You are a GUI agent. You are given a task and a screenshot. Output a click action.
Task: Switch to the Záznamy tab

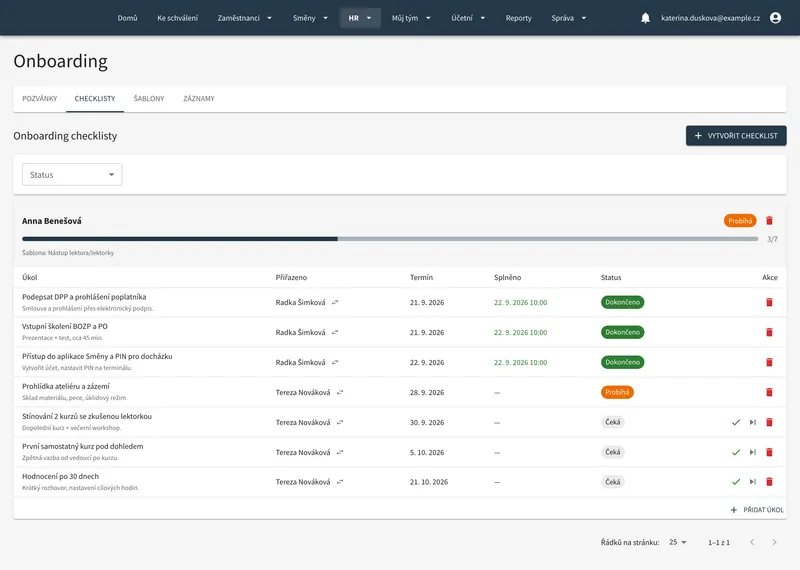tap(199, 98)
